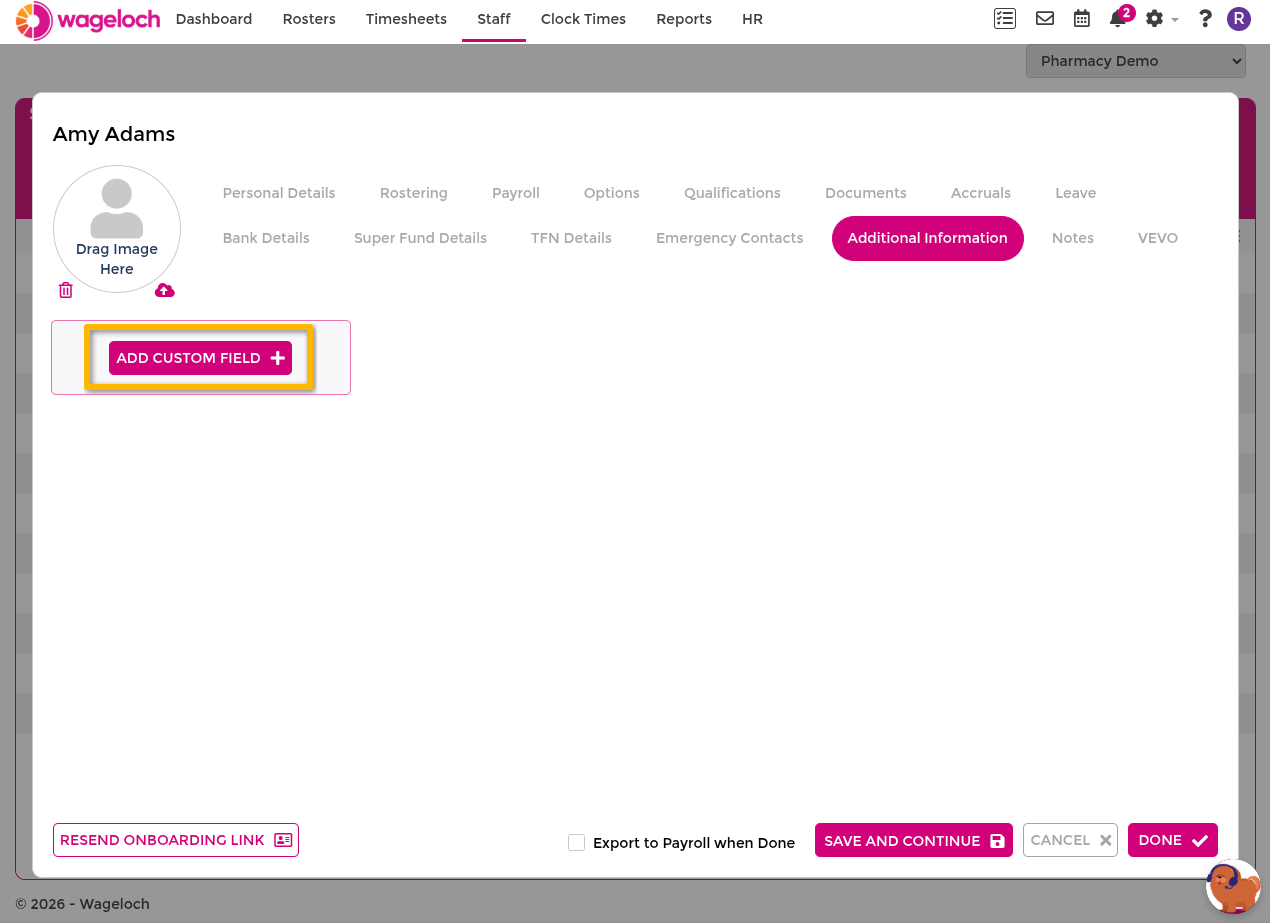Click the R user avatar
The image size is (1270, 923).
click(x=1239, y=18)
